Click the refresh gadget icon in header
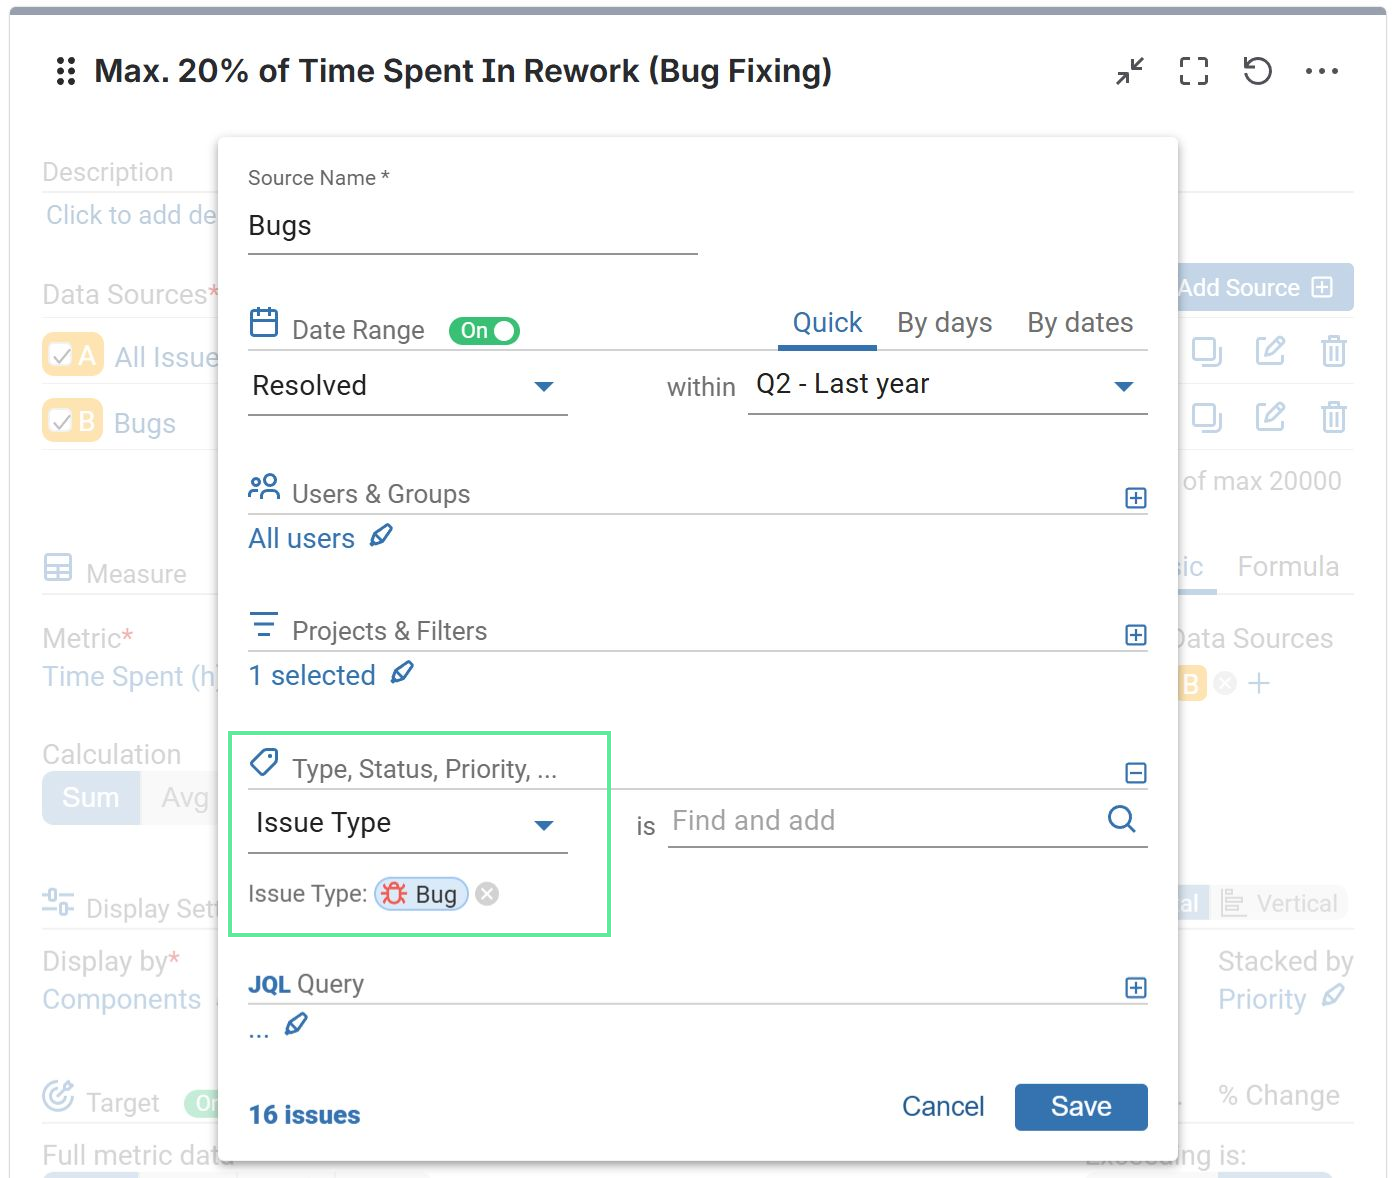 tap(1257, 71)
